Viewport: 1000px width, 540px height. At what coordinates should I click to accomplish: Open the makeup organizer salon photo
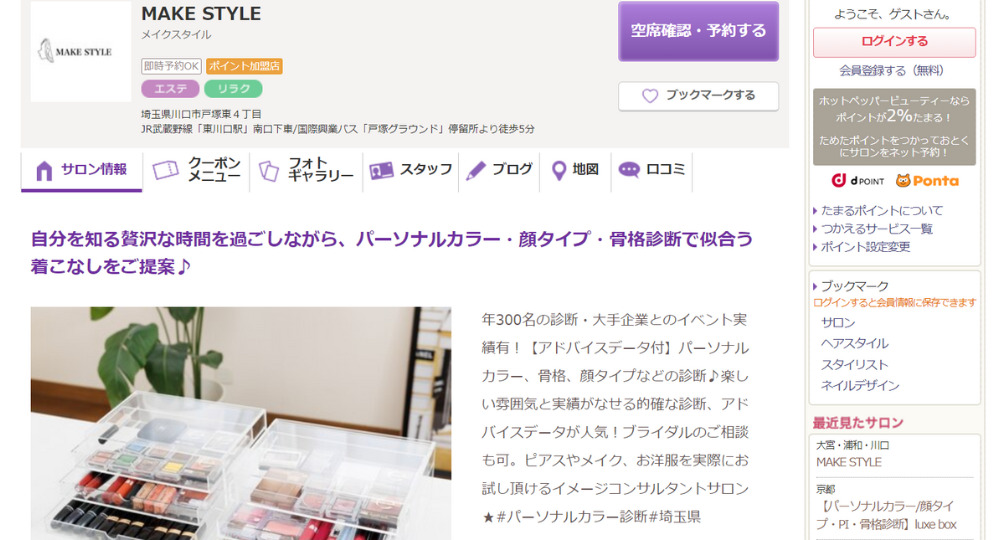tap(241, 423)
